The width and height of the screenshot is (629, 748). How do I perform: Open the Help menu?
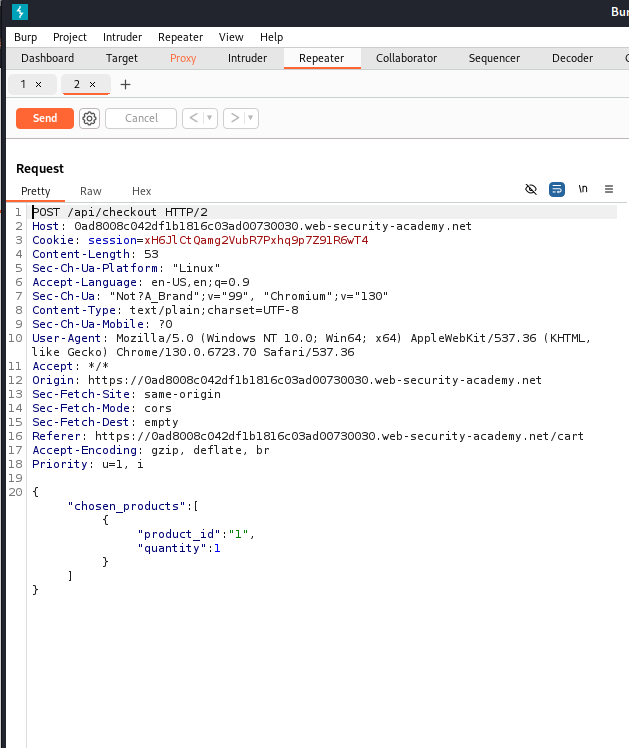coord(272,37)
